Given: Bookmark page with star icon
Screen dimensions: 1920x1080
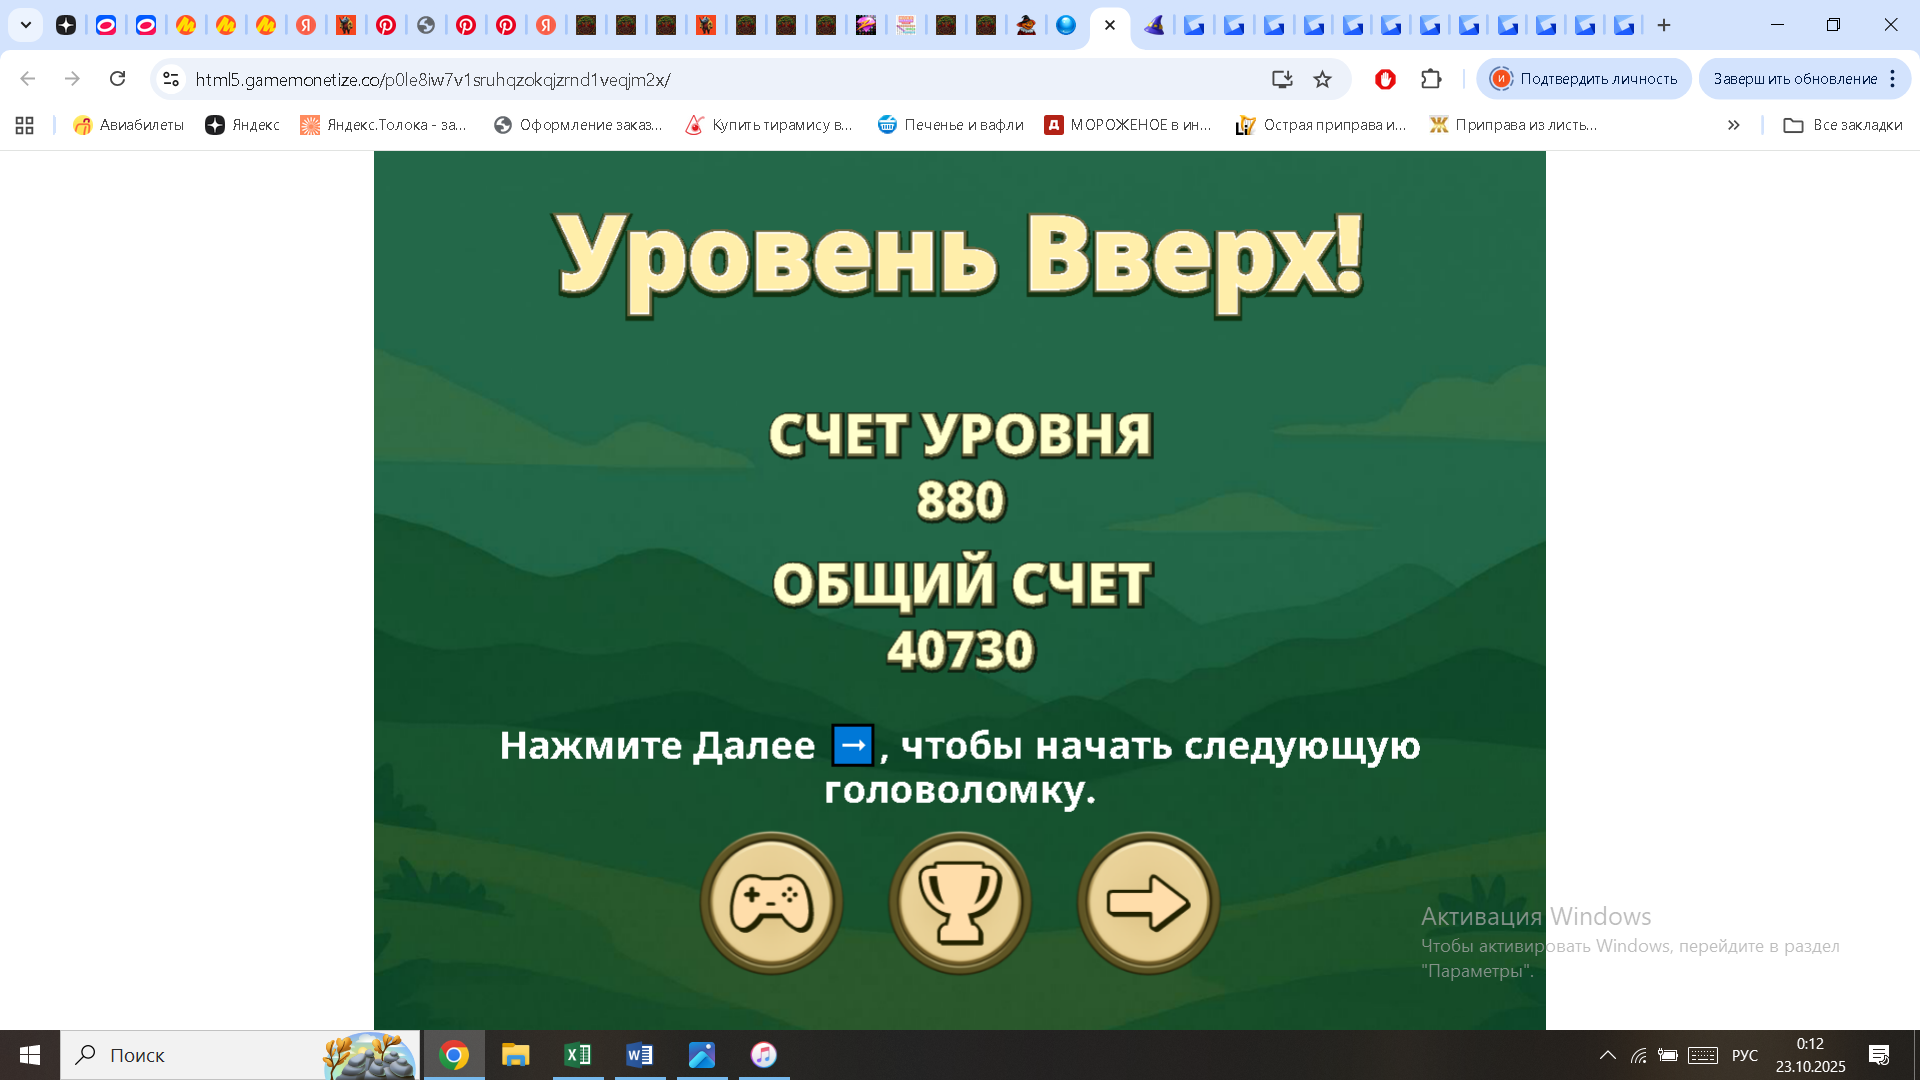Looking at the screenshot, I should pos(1322,79).
